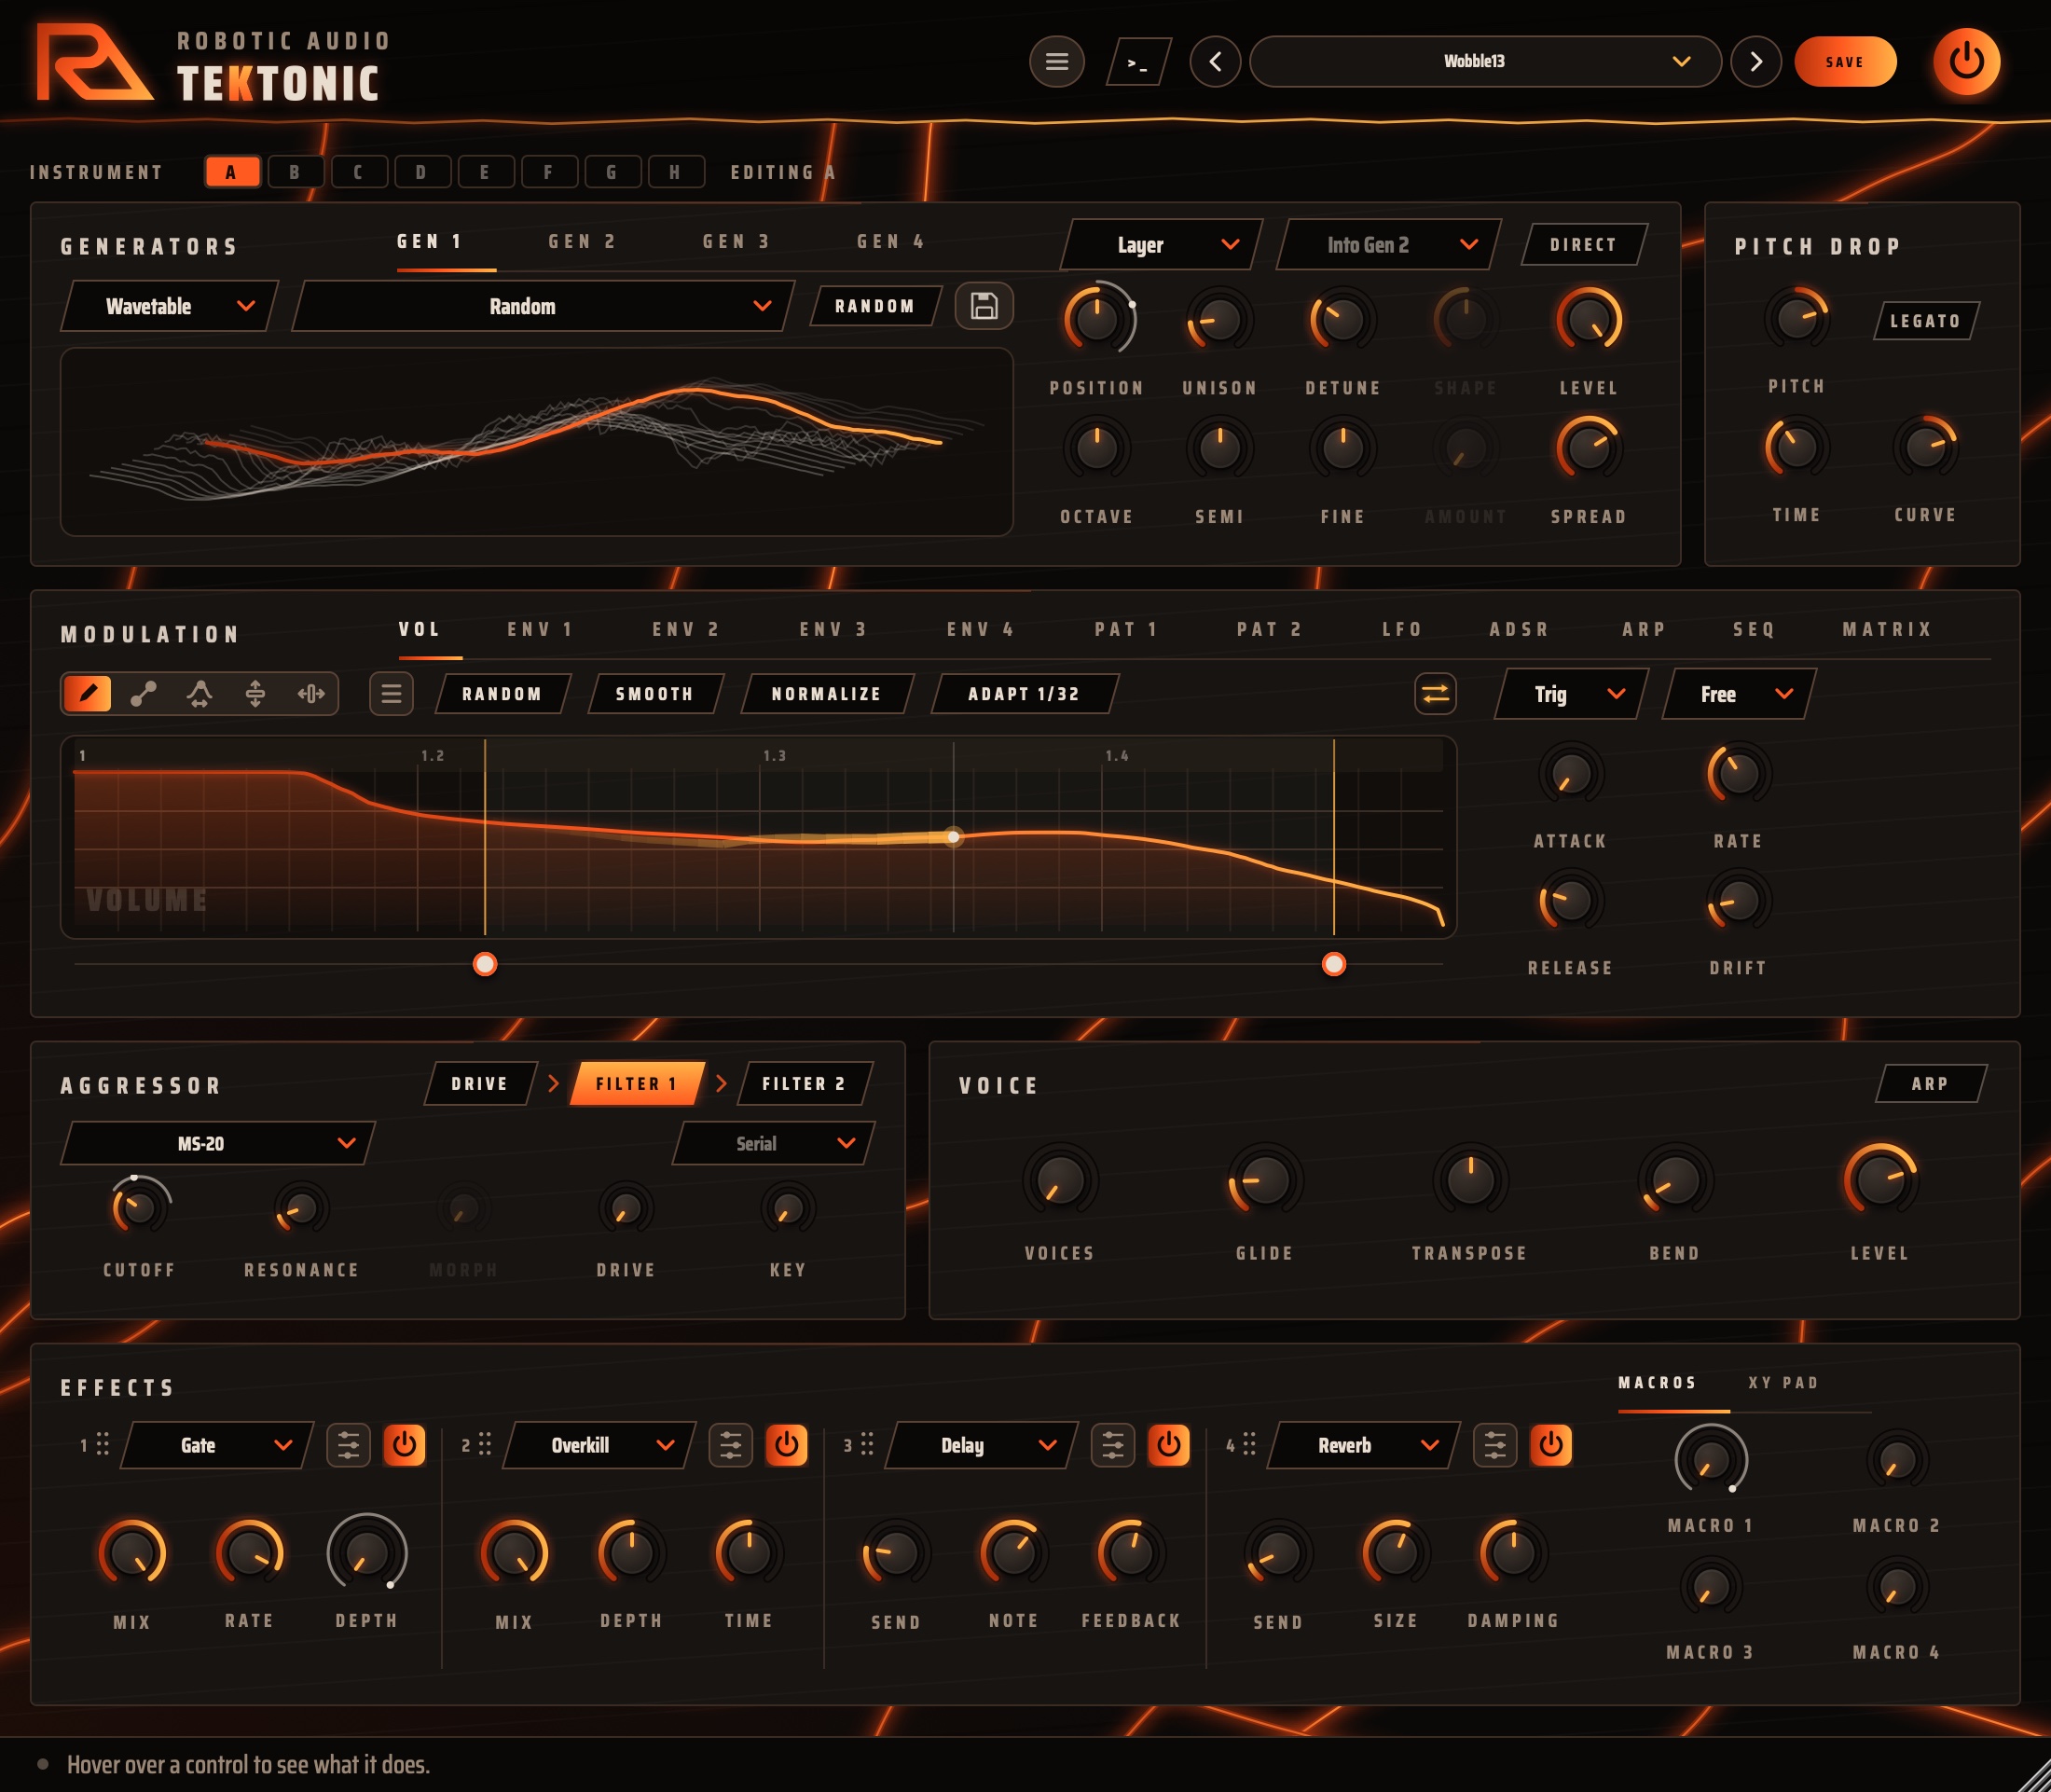Click the main power button
The image size is (2051, 1792).
[x=1966, y=61]
